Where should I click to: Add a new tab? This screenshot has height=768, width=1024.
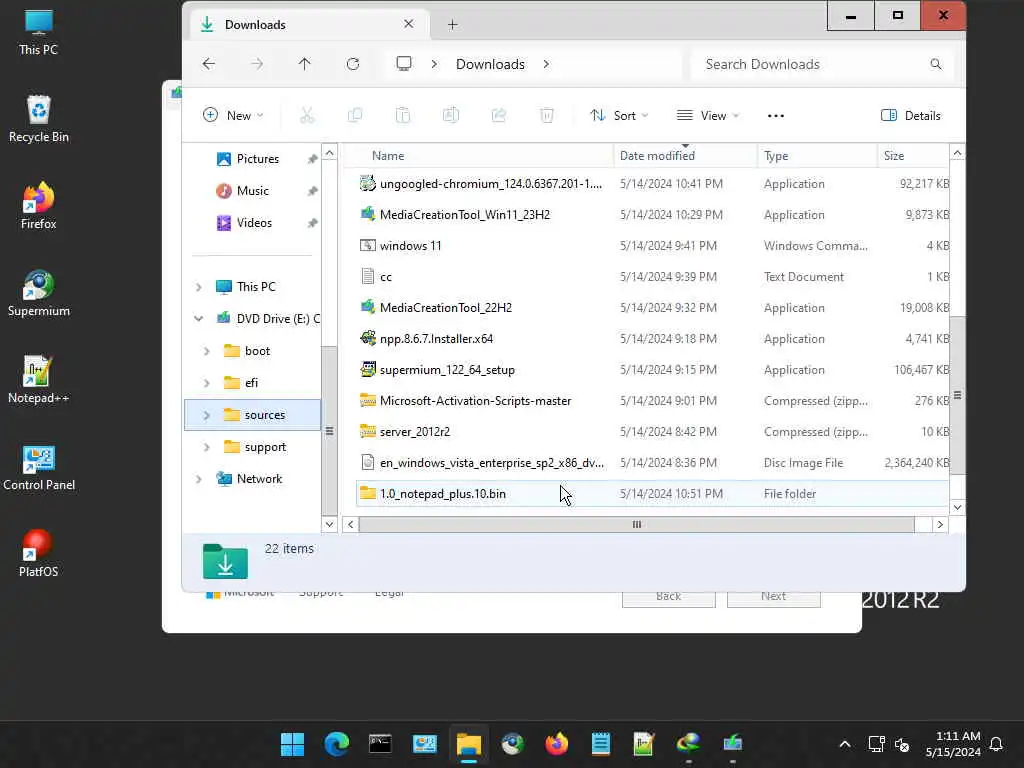tap(453, 25)
